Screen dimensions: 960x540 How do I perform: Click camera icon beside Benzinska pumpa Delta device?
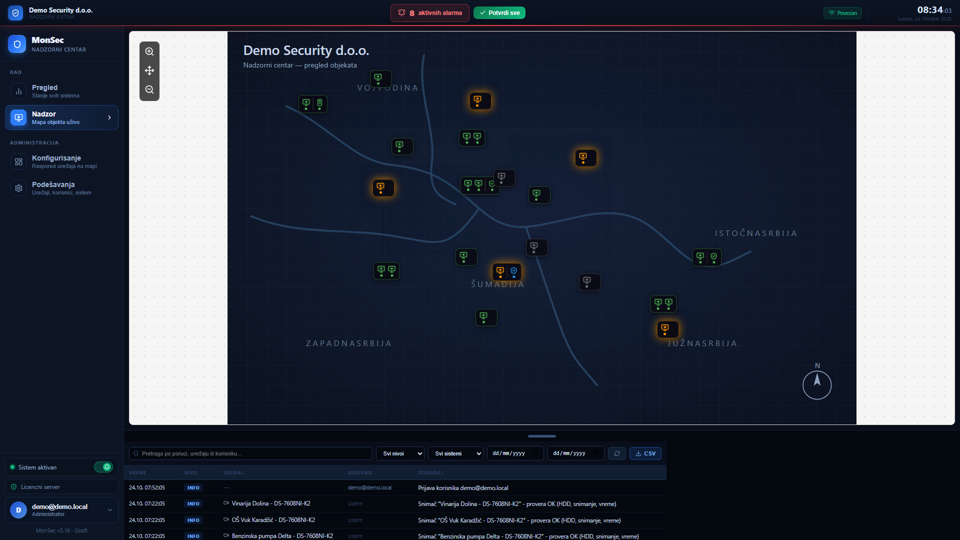click(x=226, y=535)
